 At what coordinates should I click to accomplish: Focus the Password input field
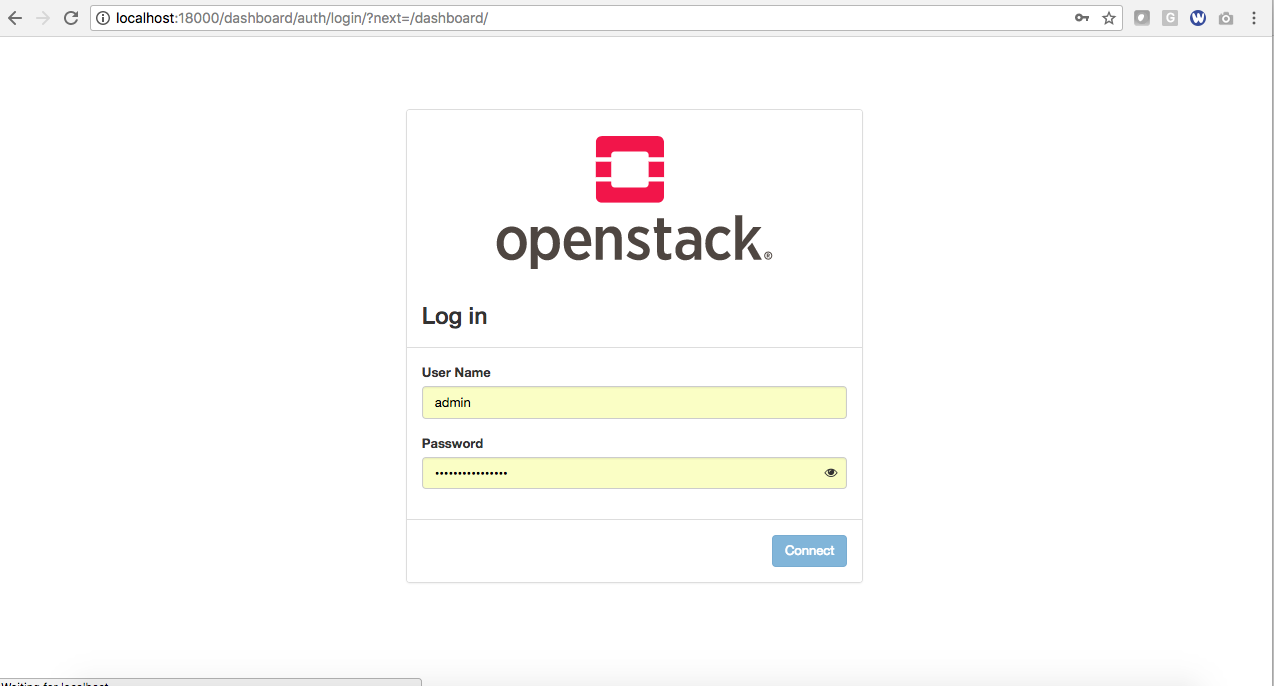(634, 473)
